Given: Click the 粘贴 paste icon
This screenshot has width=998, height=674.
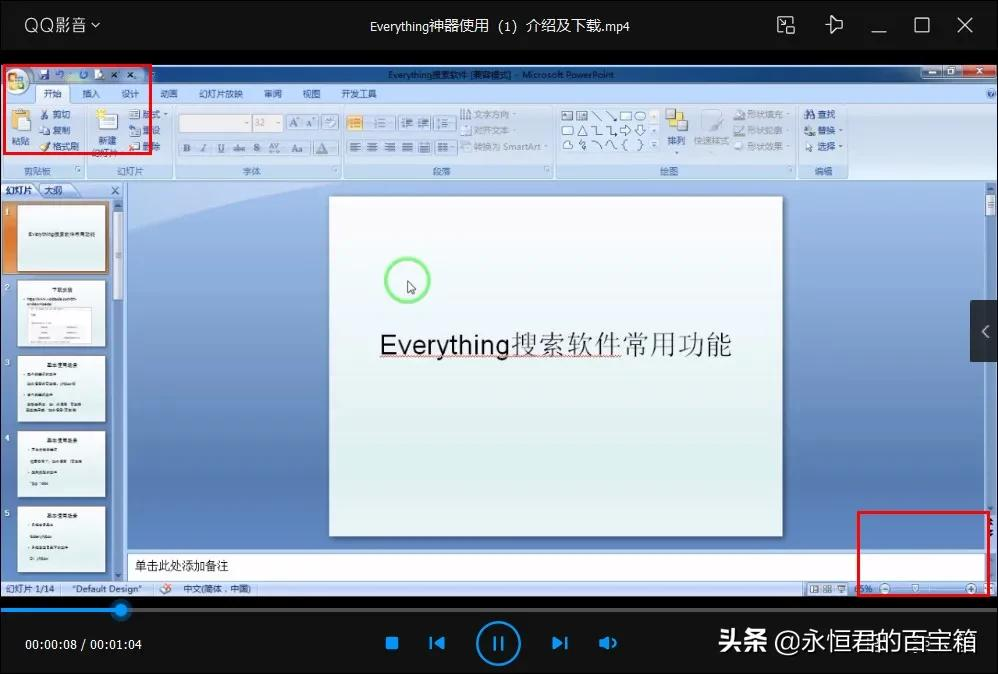Looking at the screenshot, I should [20, 128].
